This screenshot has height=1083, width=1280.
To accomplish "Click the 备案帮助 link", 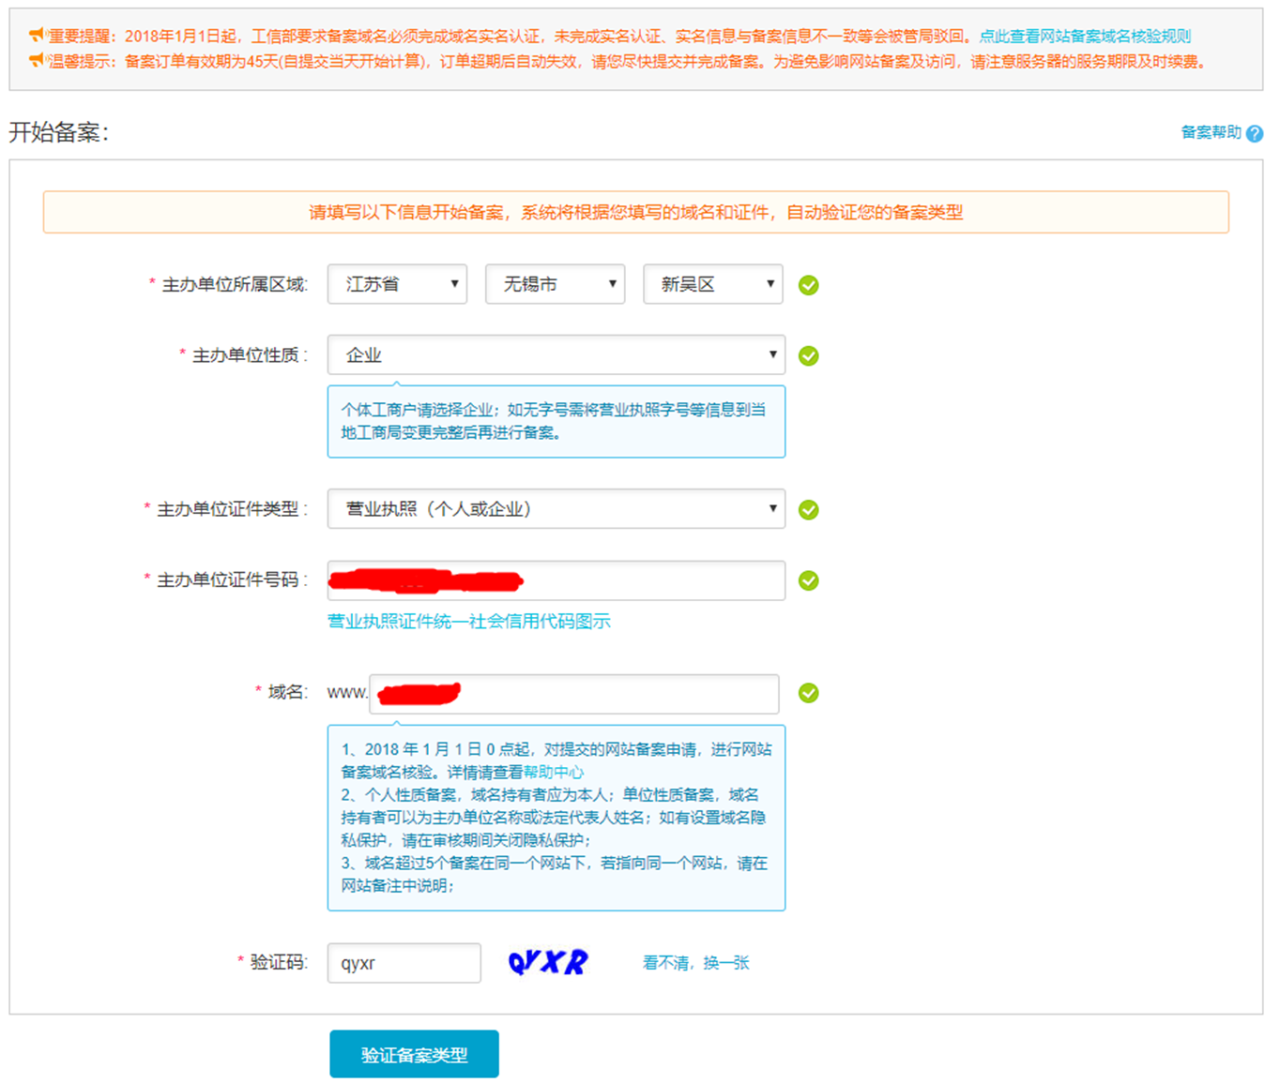I will [1210, 132].
